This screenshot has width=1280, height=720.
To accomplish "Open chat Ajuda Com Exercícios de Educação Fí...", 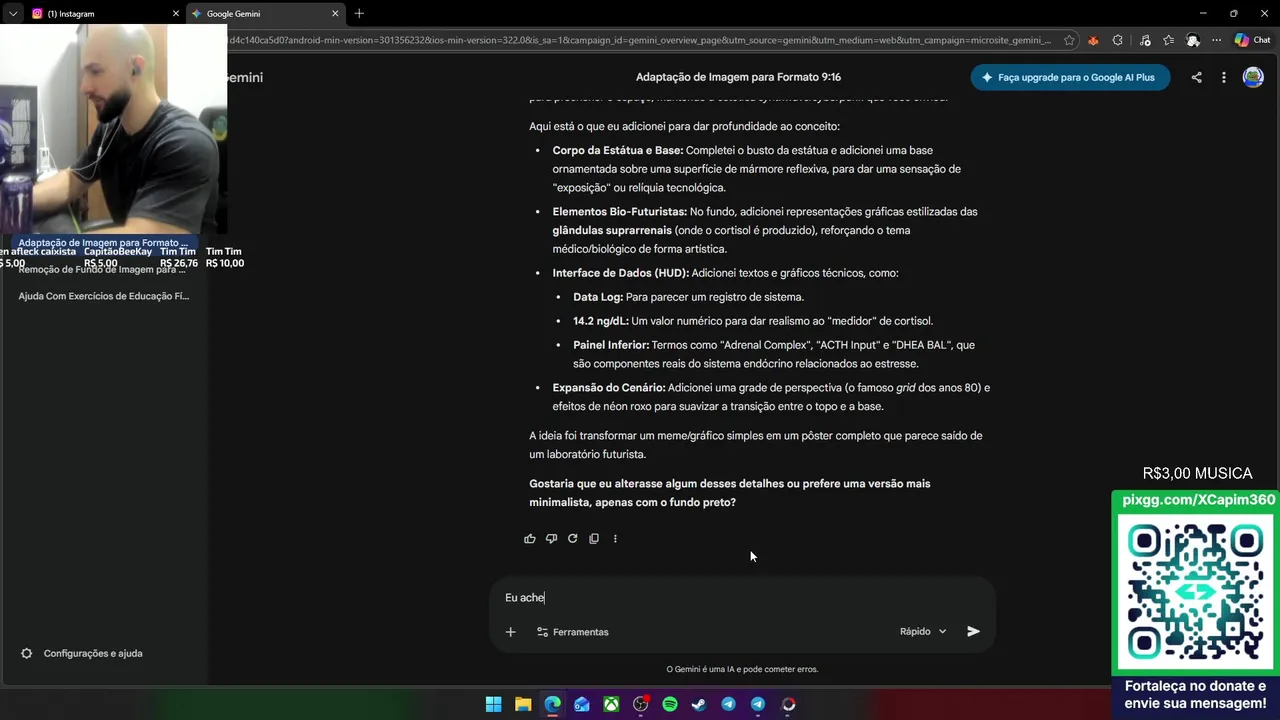I will pyautogui.click(x=103, y=296).
